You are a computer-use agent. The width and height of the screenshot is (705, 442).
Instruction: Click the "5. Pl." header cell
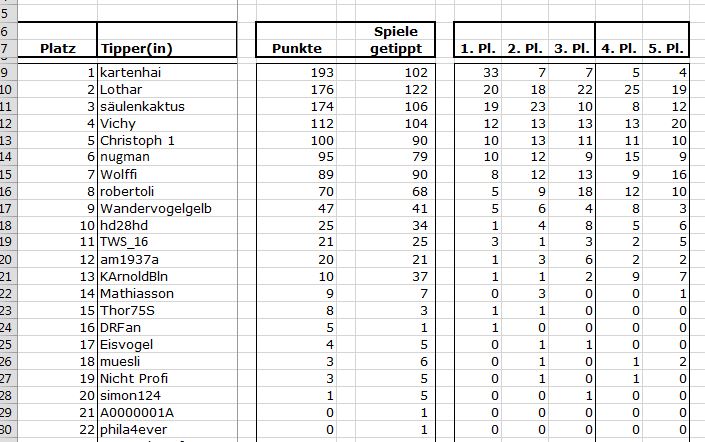coord(666,48)
